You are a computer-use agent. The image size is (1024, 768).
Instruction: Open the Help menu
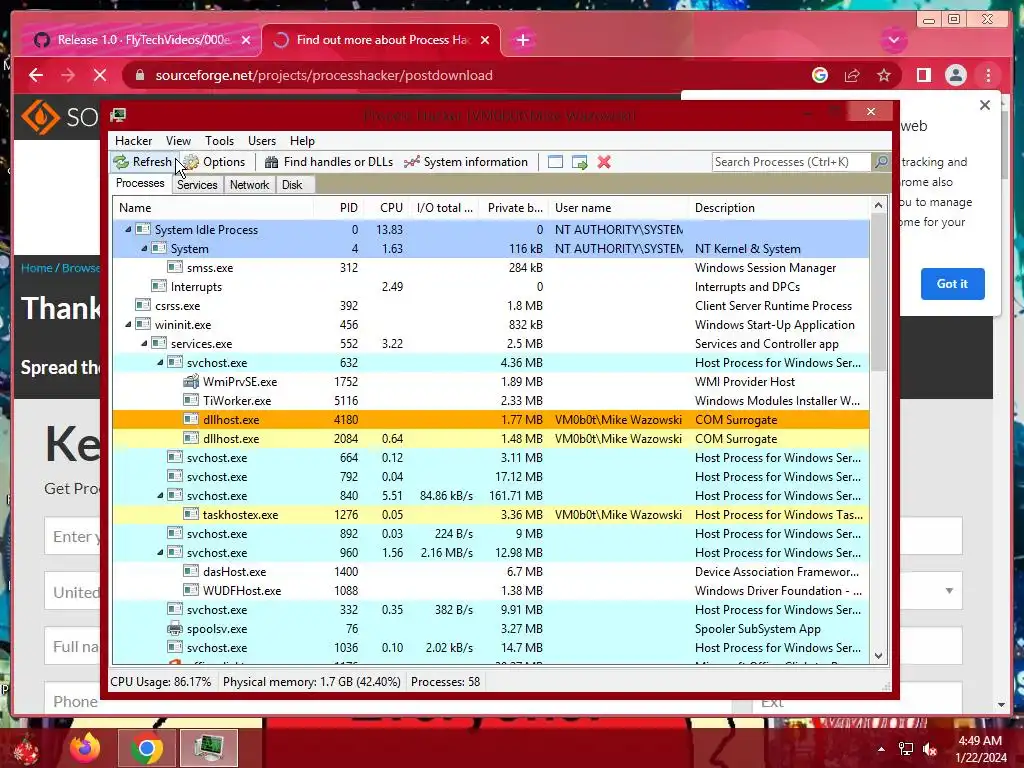(302, 141)
